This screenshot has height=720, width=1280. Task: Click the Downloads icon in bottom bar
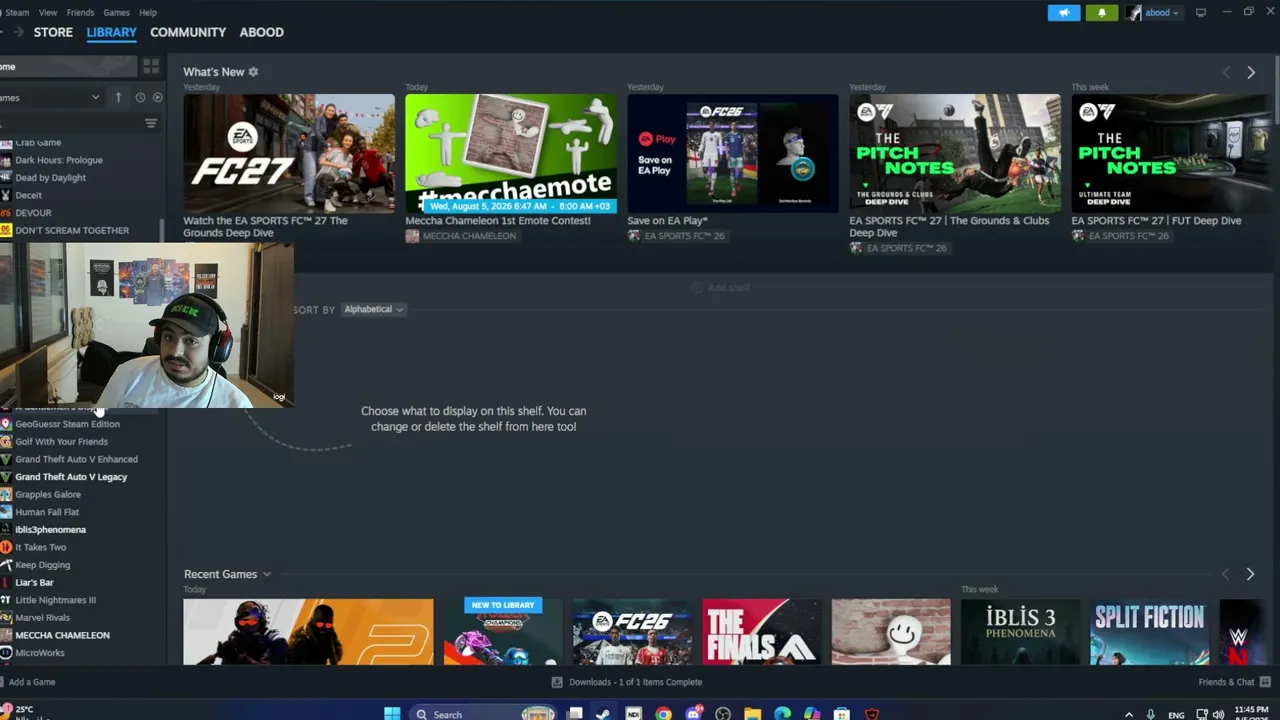(x=557, y=682)
